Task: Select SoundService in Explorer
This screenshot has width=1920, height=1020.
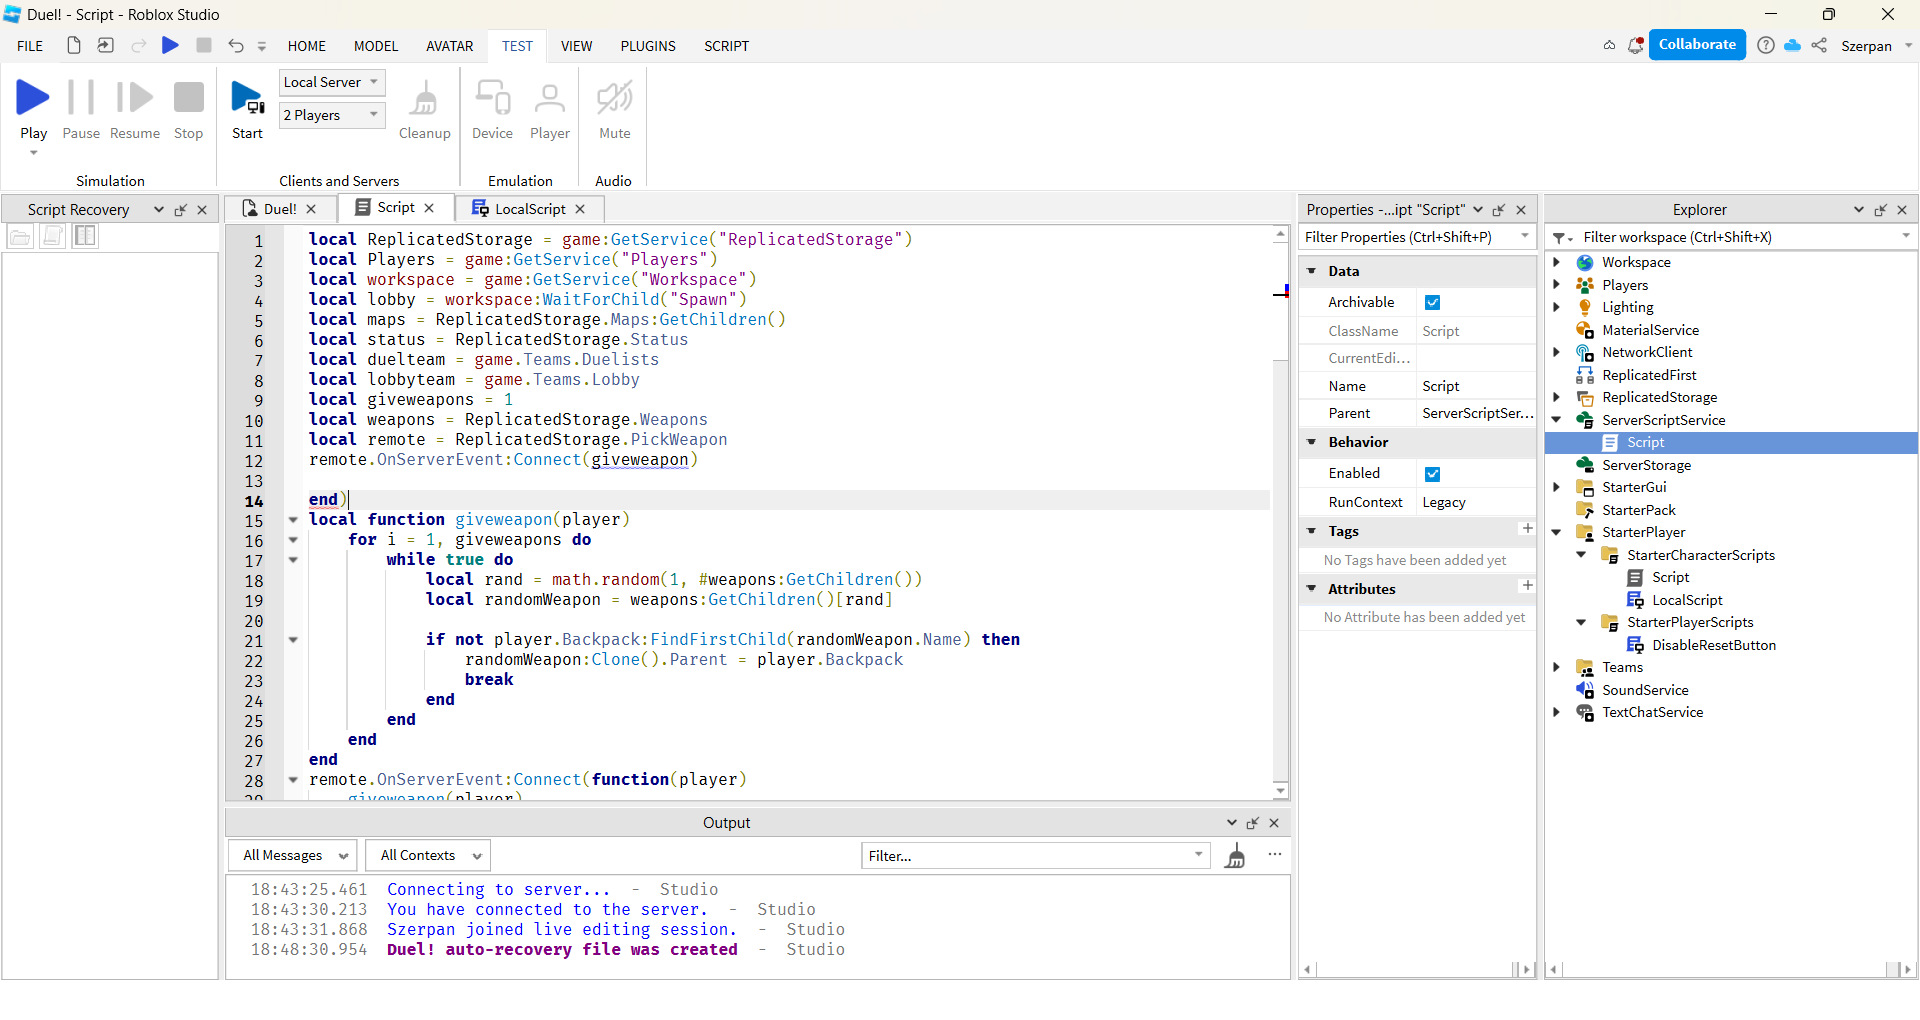Action: [1645, 690]
